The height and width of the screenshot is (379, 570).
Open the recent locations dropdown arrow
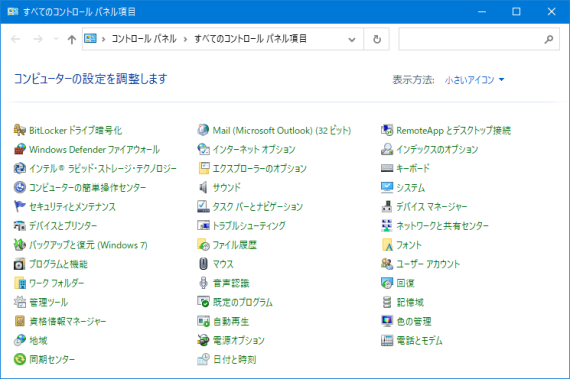[x=56, y=39]
